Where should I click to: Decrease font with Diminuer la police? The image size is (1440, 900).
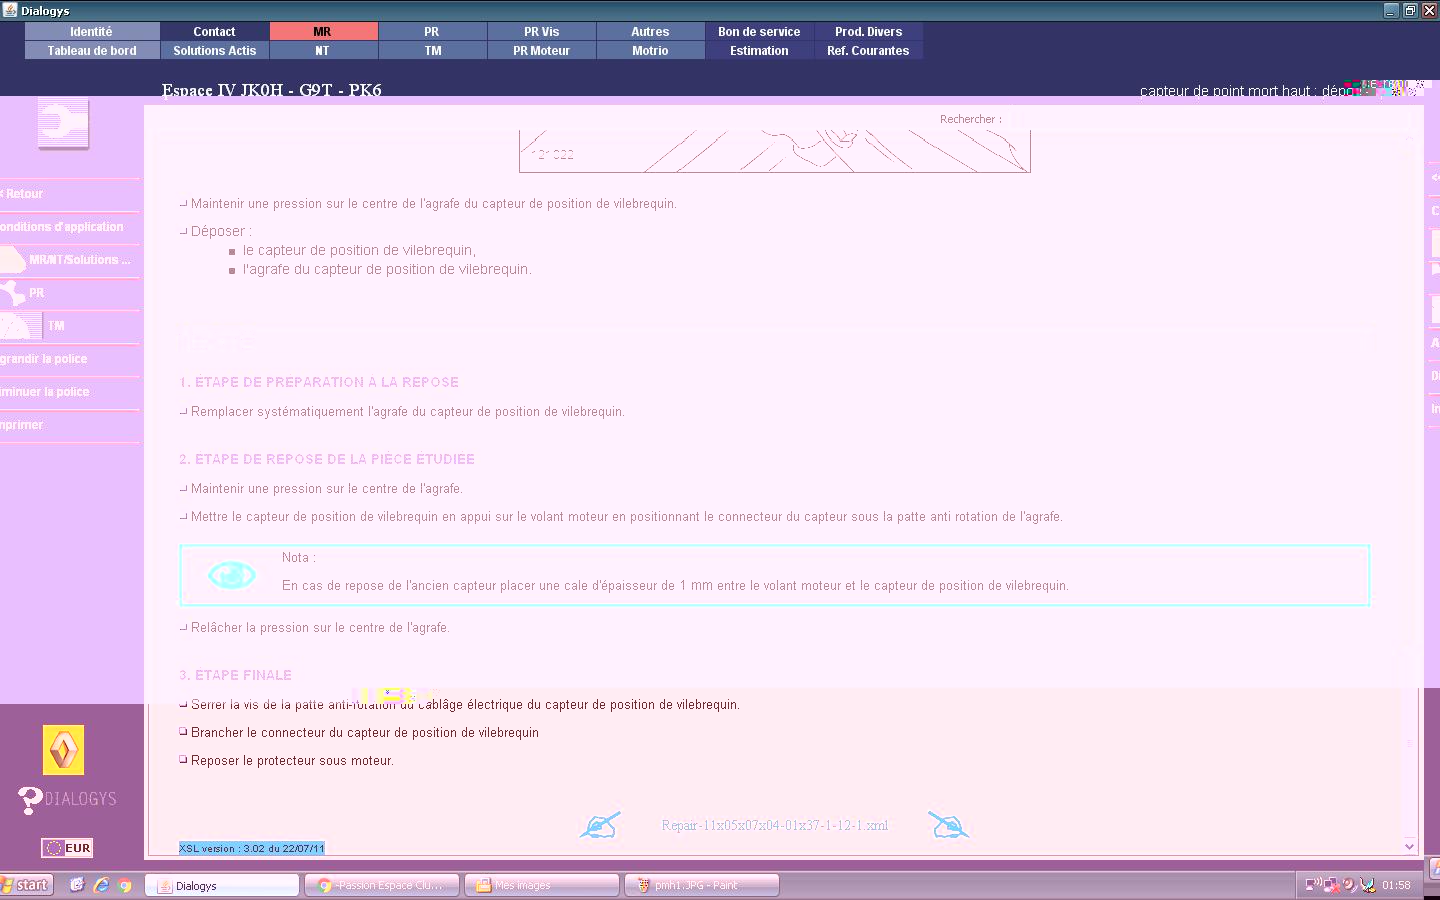(45, 392)
